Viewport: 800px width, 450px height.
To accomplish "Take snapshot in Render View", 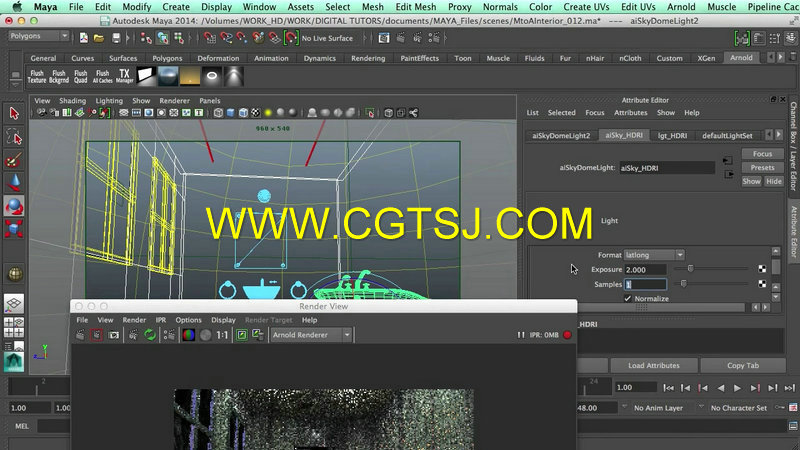I will coord(113,335).
